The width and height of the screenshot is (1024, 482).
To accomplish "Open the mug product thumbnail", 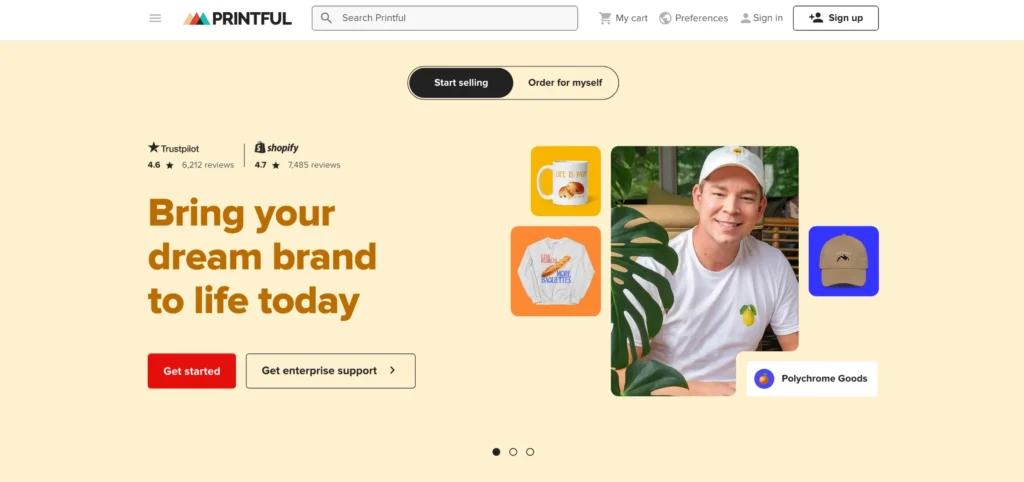I will 566,181.
